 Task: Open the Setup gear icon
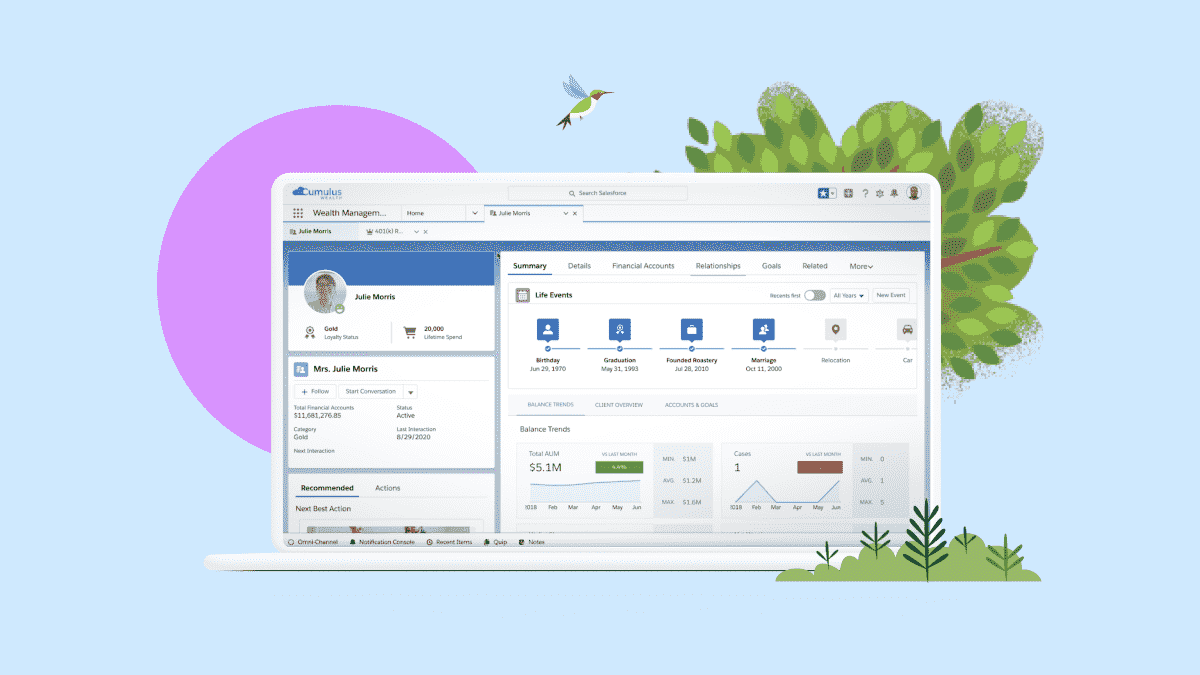click(880, 193)
